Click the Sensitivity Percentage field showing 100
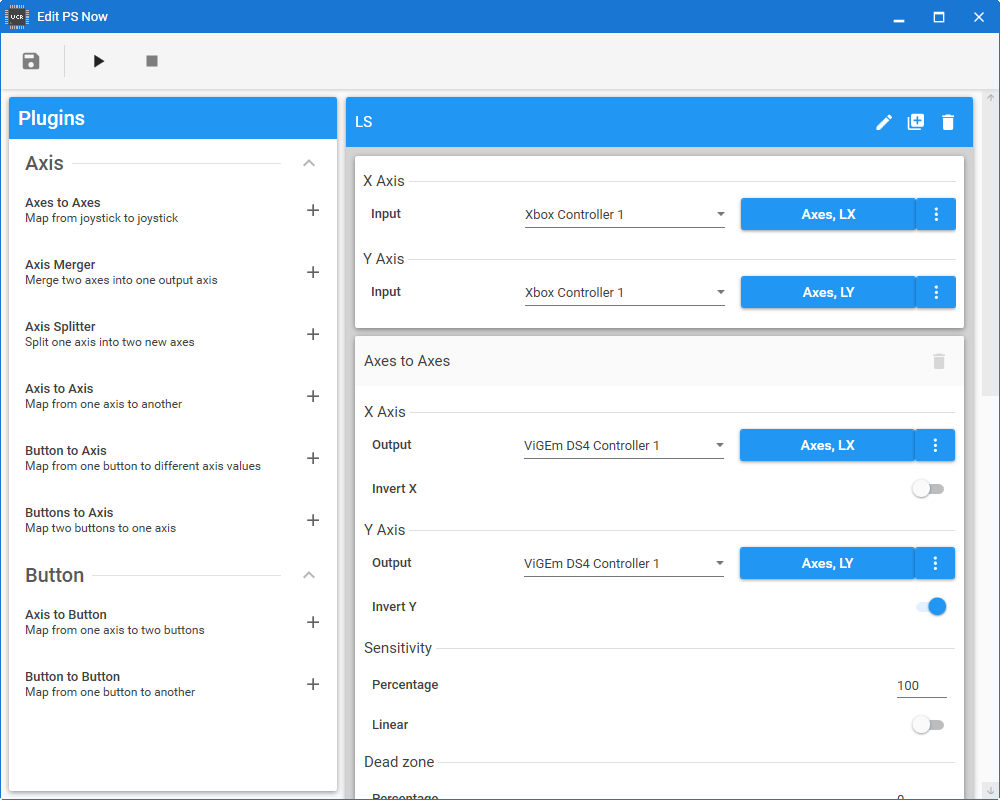The width and height of the screenshot is (1000, 800). [x=921, y=686]
